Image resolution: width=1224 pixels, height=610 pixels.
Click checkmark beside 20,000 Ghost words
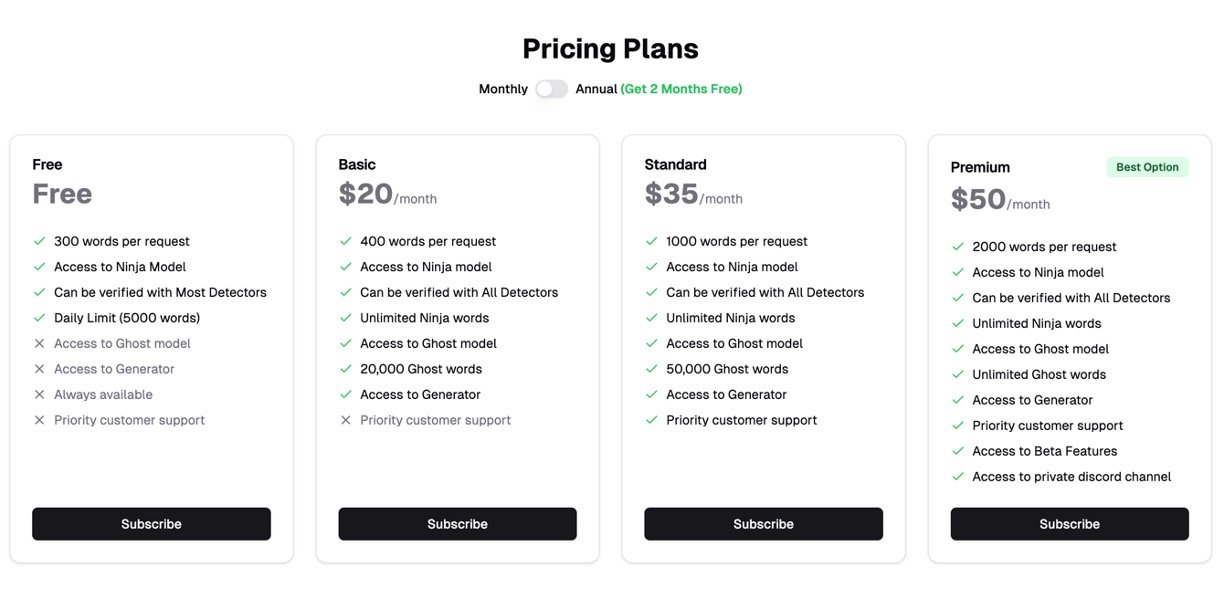[346, 369]
